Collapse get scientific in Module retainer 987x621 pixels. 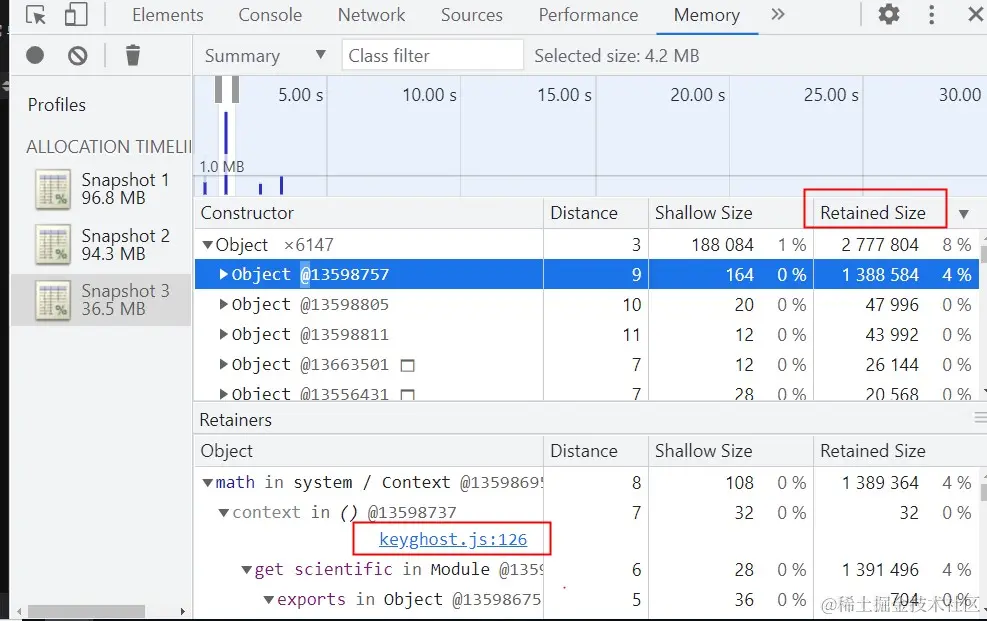coord(247,570)
